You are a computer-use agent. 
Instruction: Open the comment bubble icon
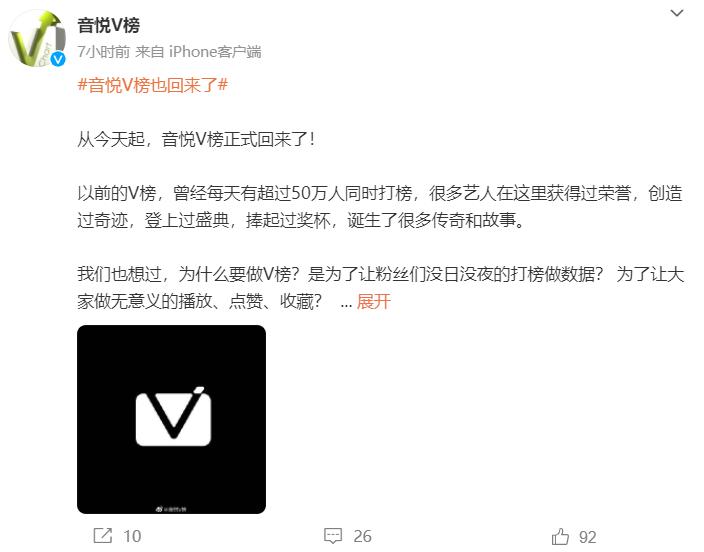333,536
